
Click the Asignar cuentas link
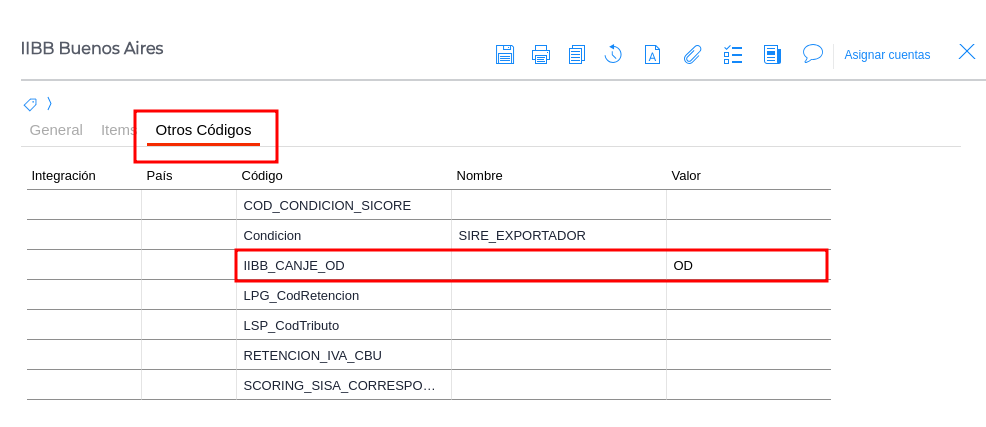tap(887, 55)
